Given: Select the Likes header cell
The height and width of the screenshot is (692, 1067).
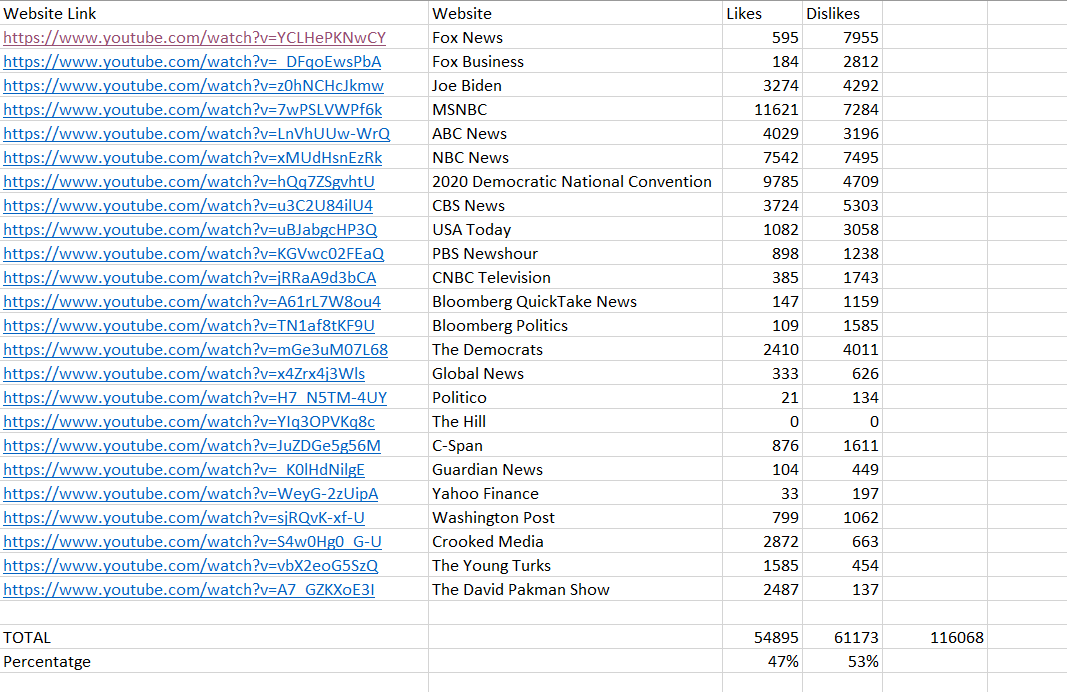Looking at the screenshot, I should point(763,13).
